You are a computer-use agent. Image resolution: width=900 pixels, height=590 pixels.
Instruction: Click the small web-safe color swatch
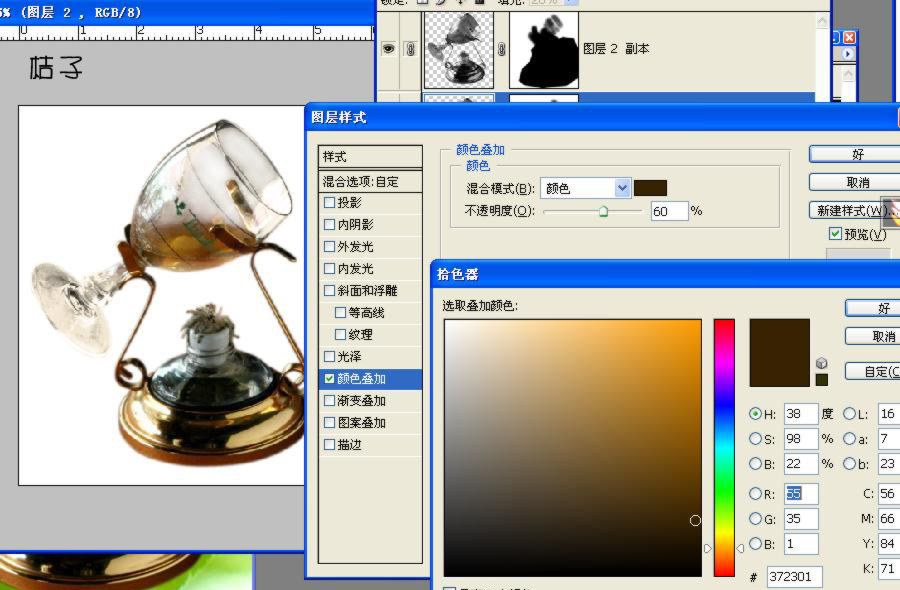click(x=822, y=379)
